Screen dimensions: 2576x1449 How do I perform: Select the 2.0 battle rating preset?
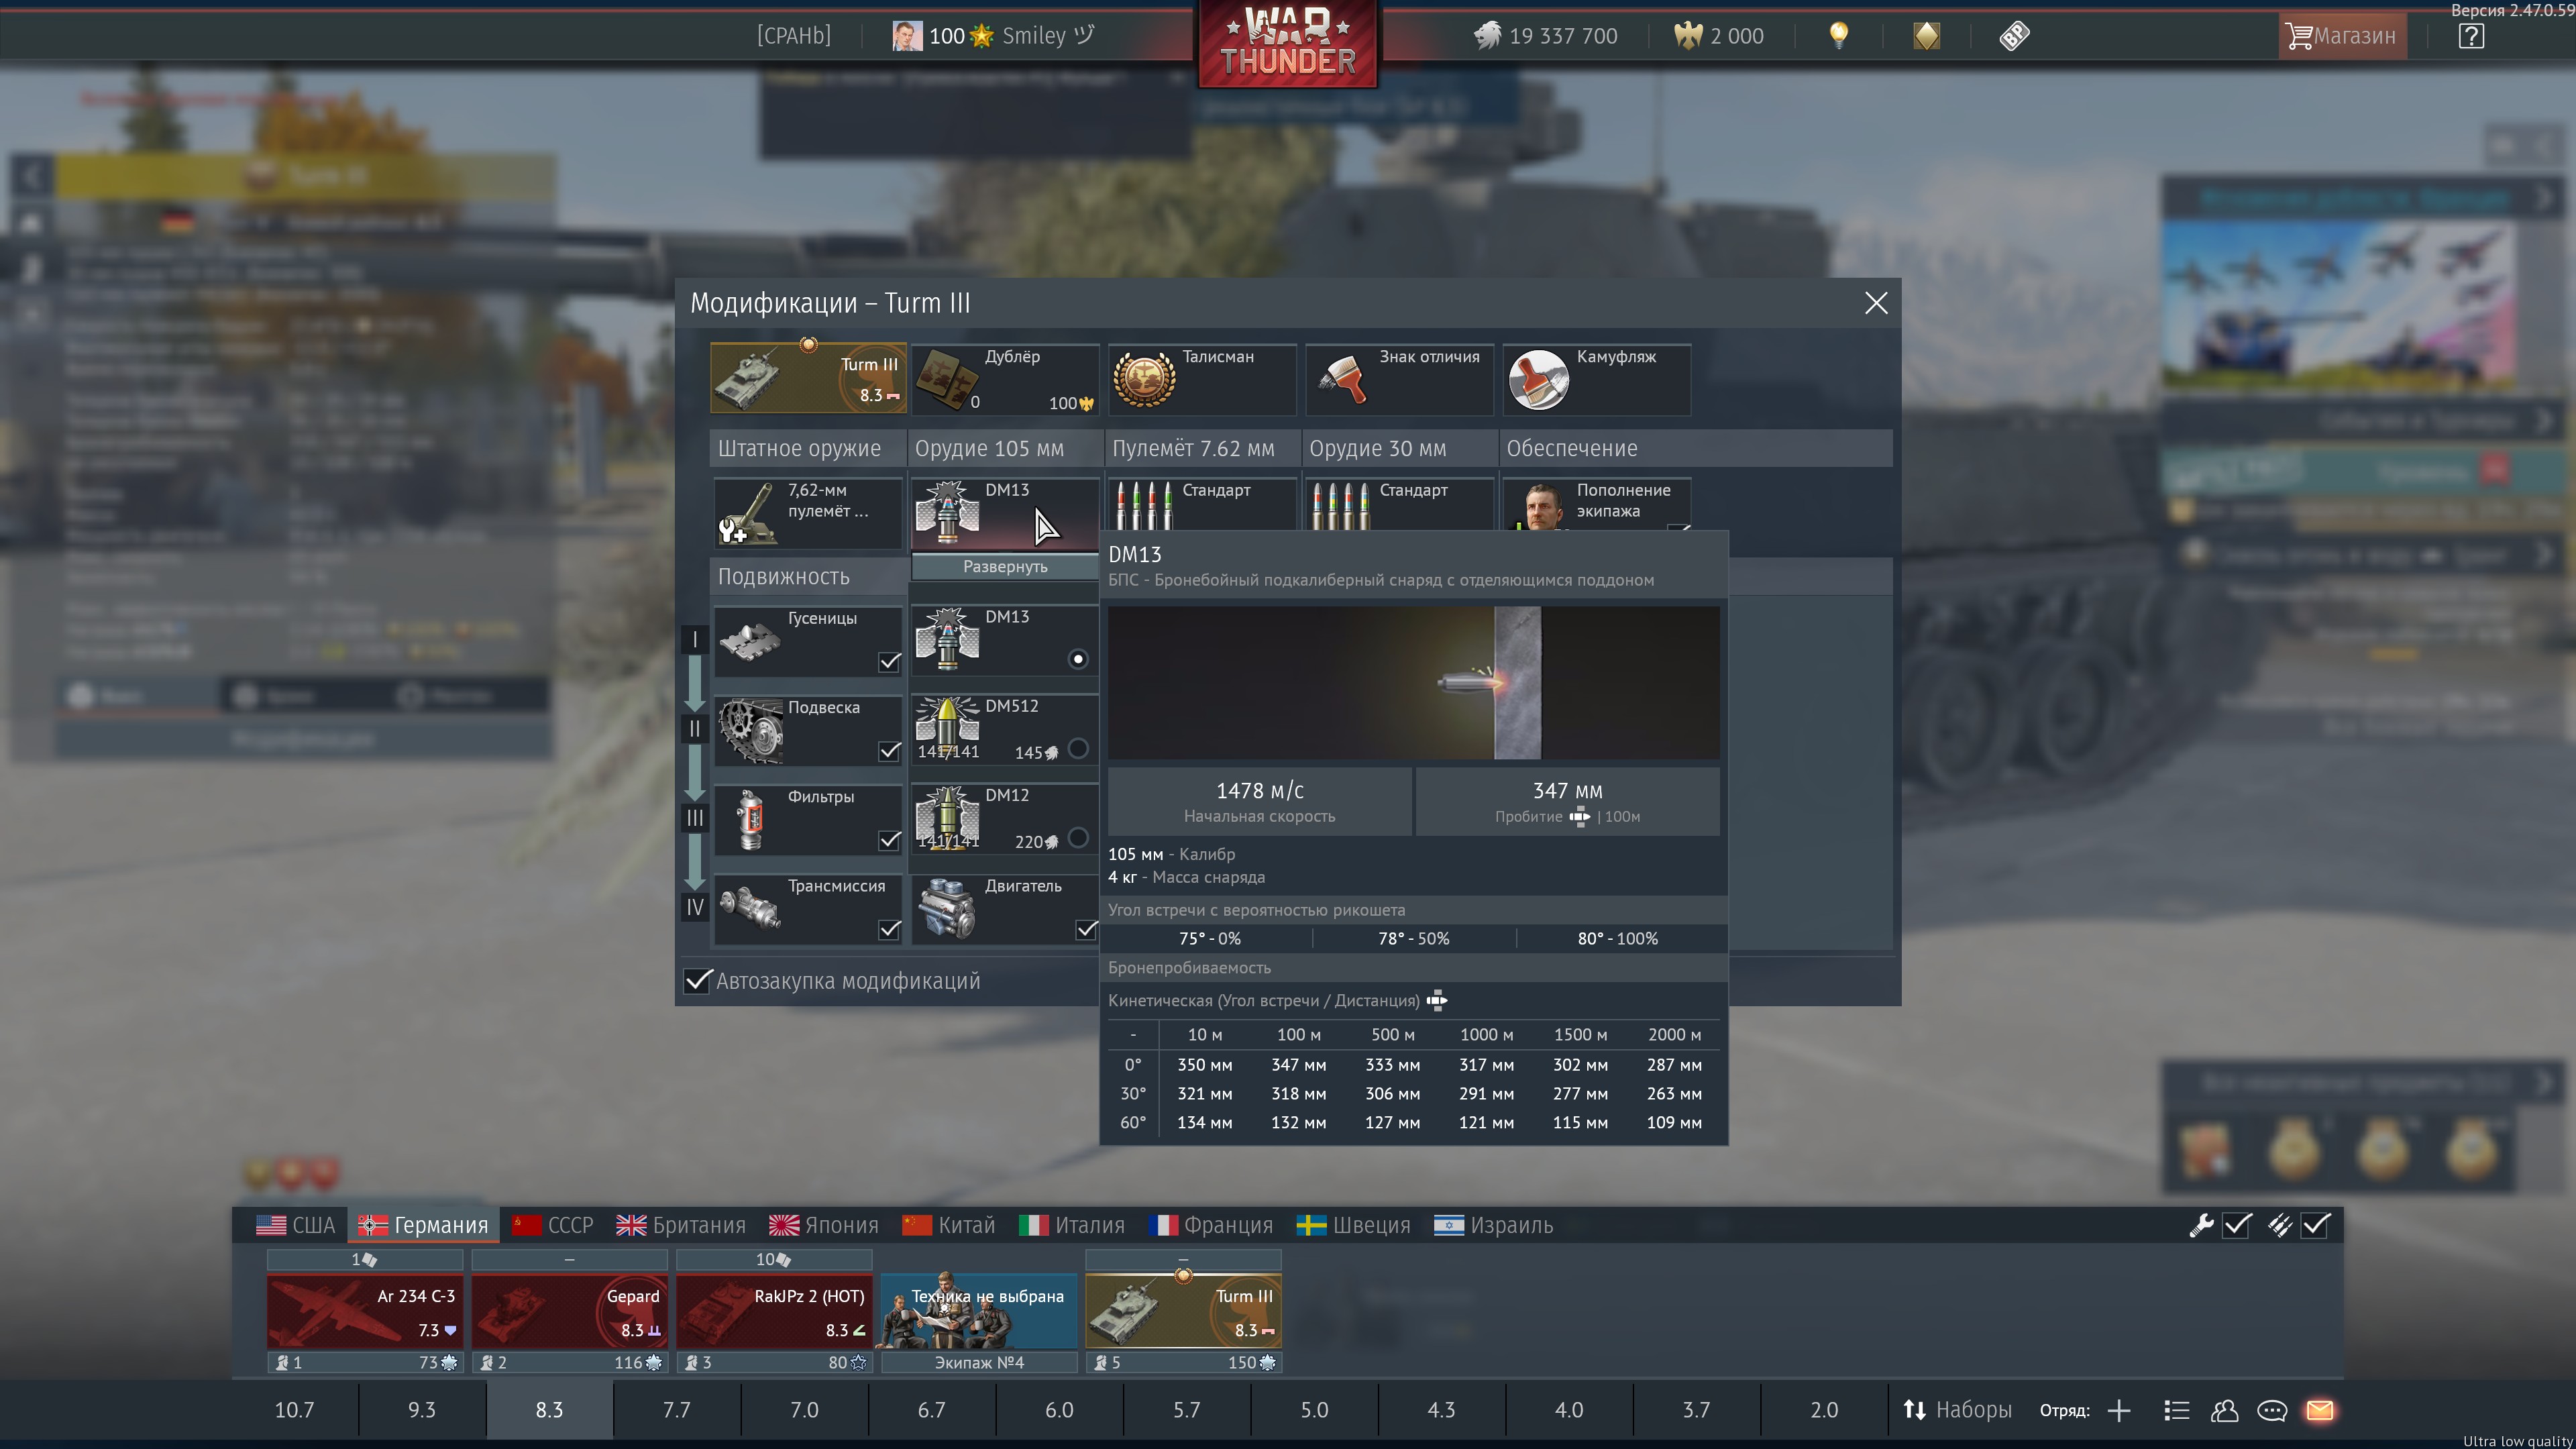point(1824,1410)
